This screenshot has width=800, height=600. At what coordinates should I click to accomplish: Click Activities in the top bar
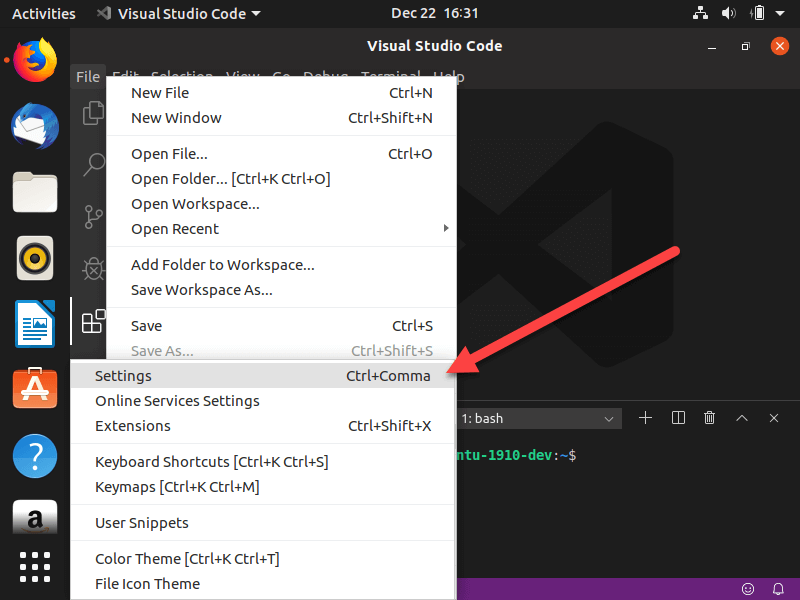point(43,14)
